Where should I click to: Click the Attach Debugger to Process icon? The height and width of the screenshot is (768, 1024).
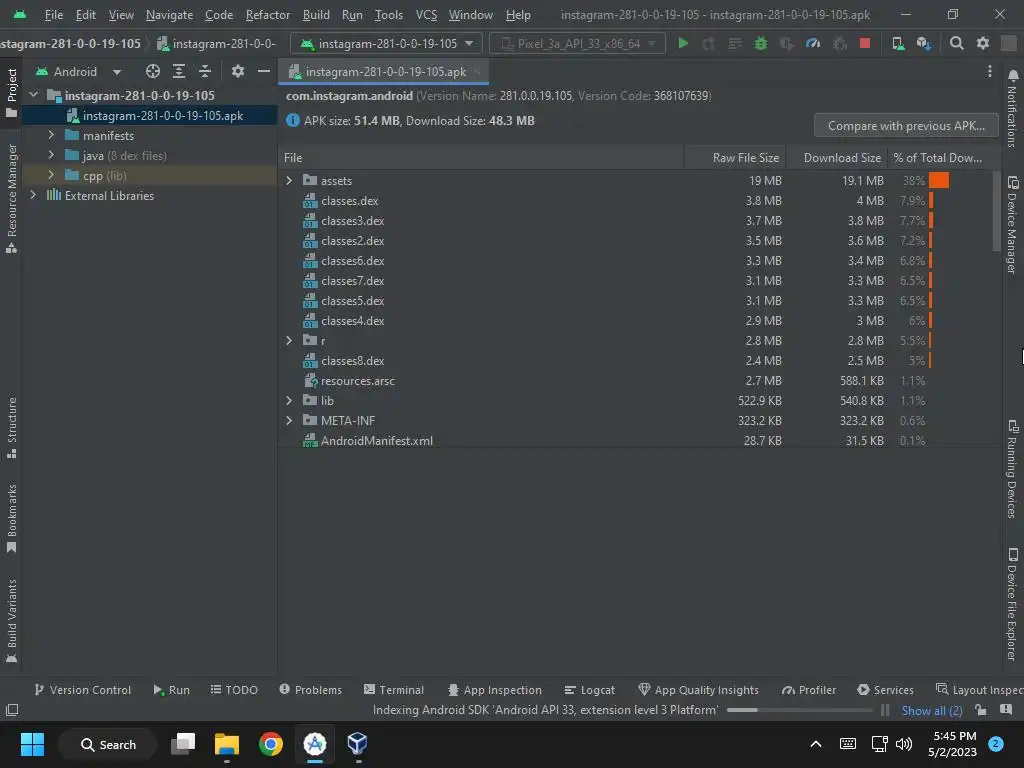(x=840, y=44)
